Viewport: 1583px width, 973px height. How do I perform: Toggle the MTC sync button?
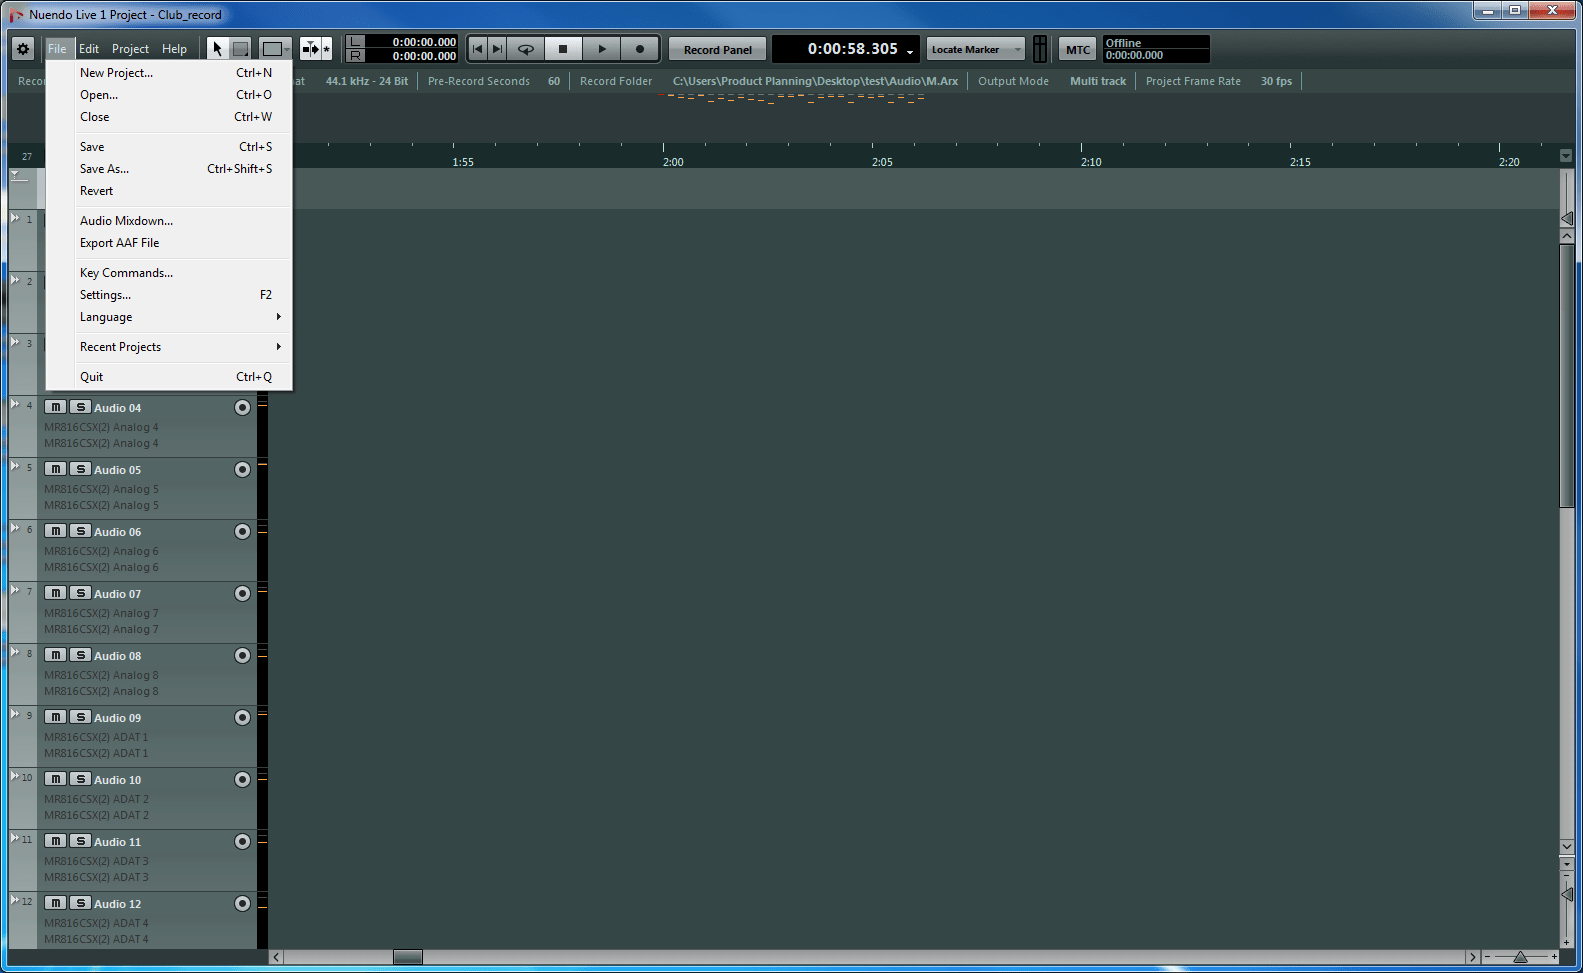pos(1078,49)
